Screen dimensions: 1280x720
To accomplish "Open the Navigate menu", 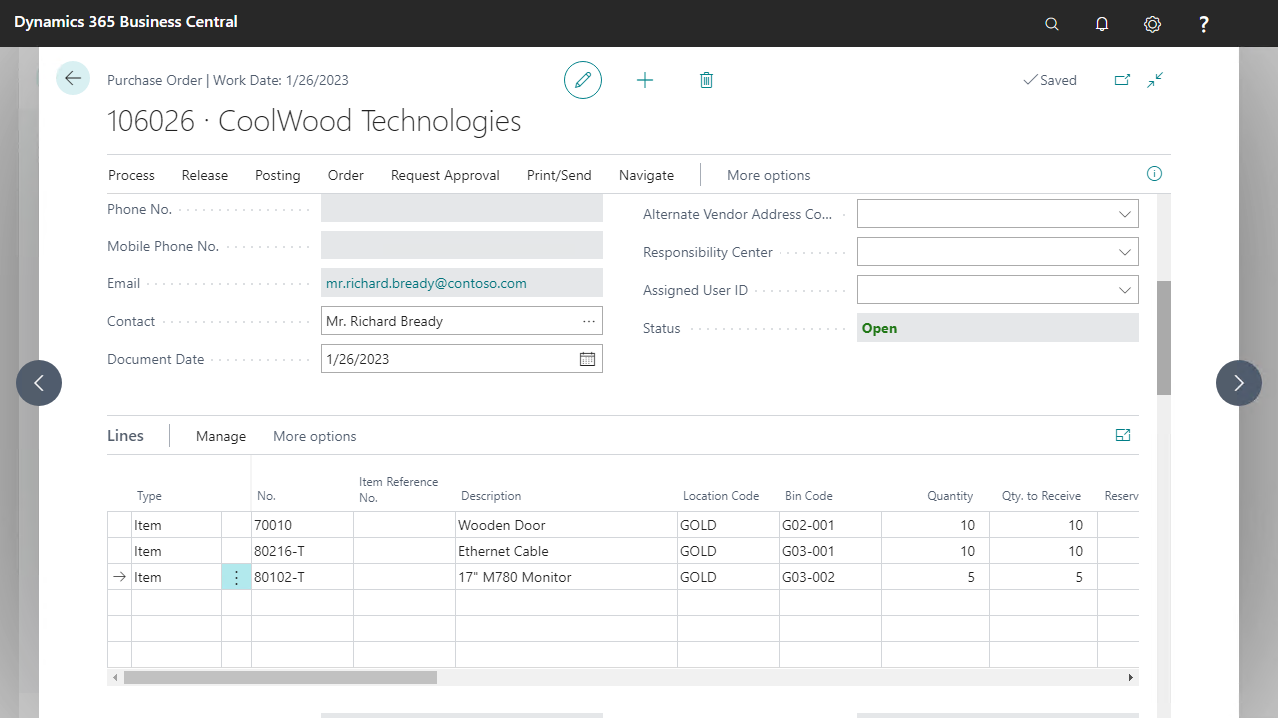I will (646, 175).
